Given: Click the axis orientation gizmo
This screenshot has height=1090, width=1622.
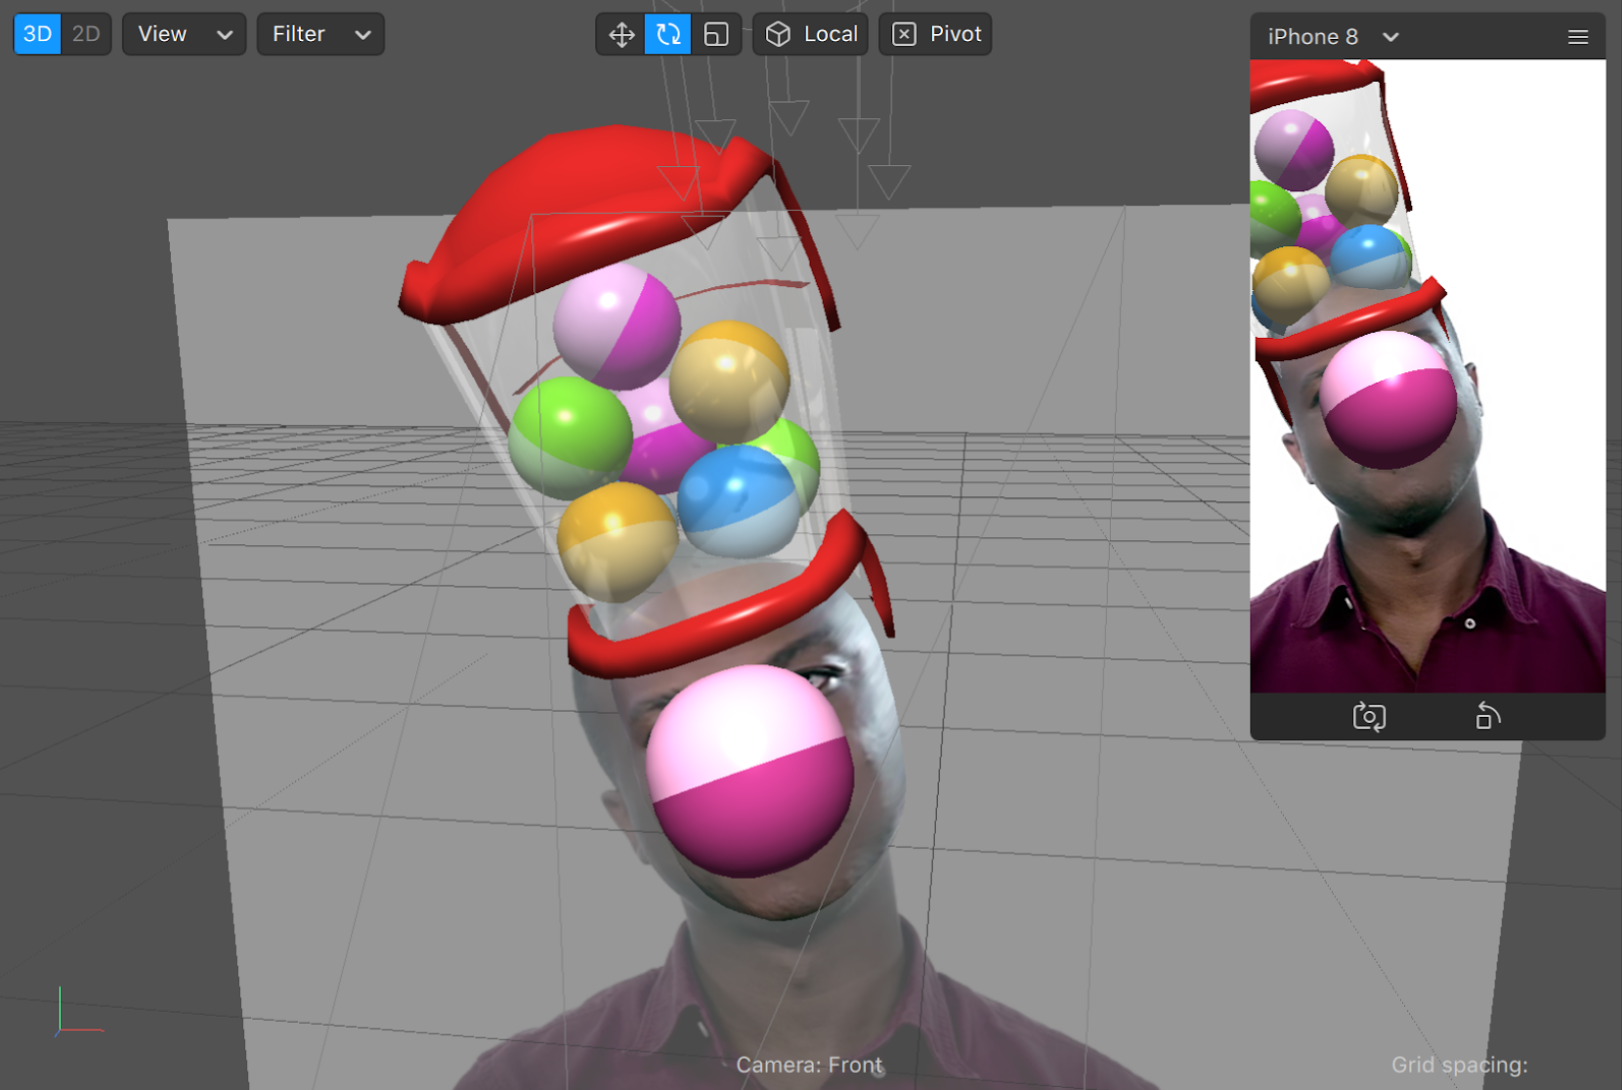Looking at the screenshot, I should (78, 1010).
